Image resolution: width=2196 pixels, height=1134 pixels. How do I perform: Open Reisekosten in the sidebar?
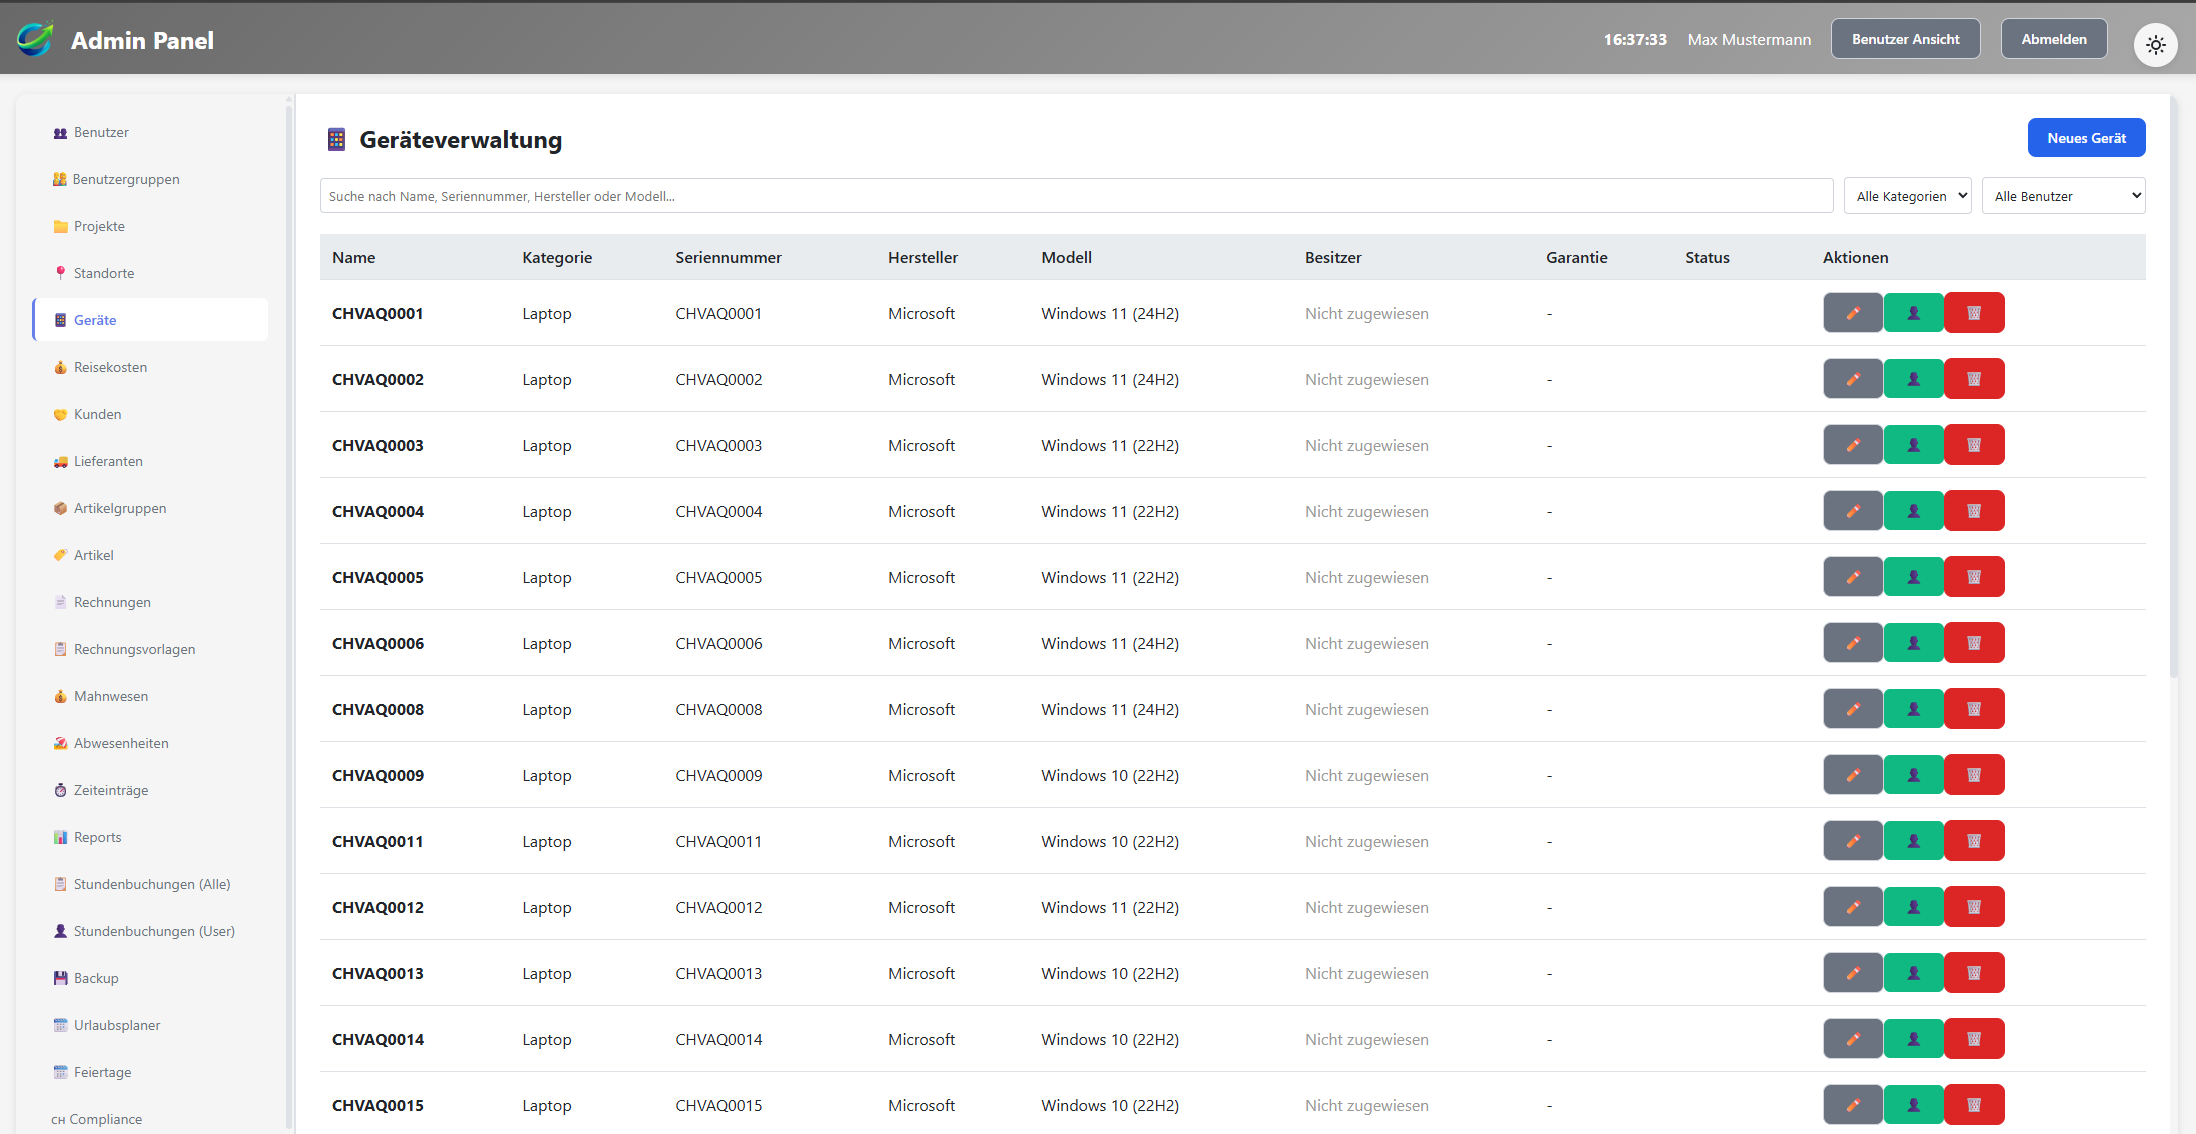tap(110, 367)
